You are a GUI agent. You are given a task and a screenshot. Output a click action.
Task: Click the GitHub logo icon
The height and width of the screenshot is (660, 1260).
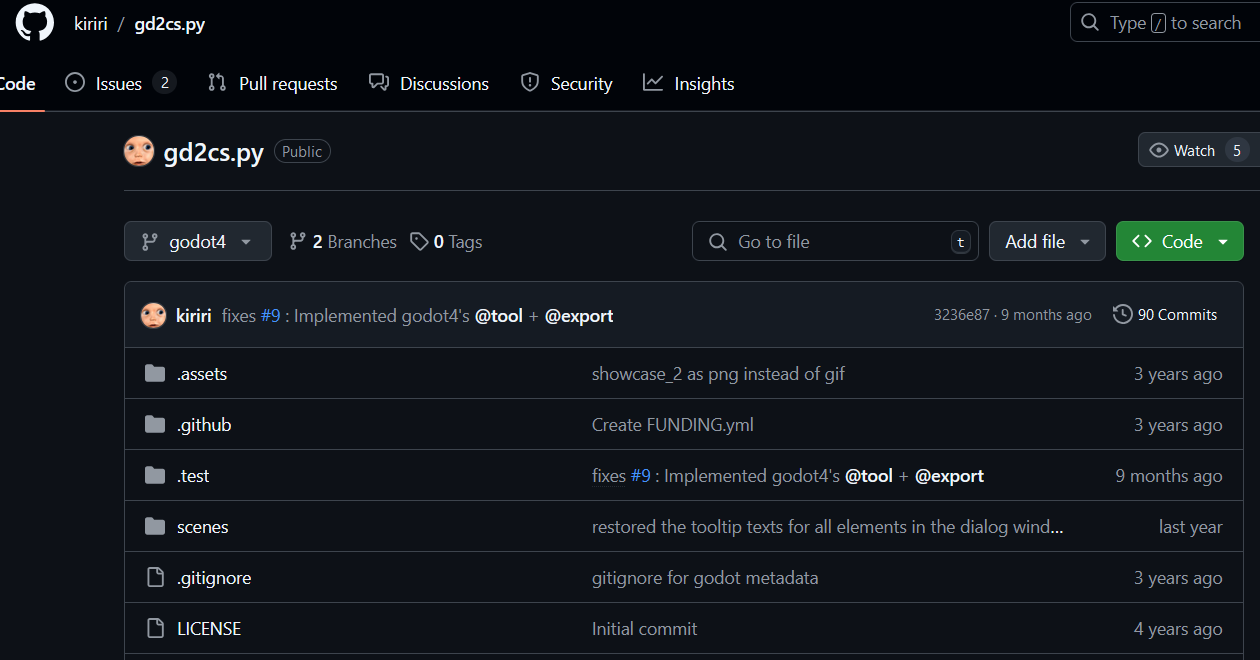(35, 23)
